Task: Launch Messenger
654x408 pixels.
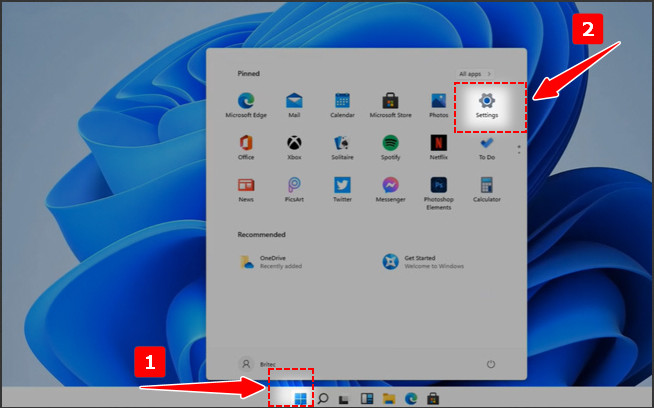Action: [390, 190]
